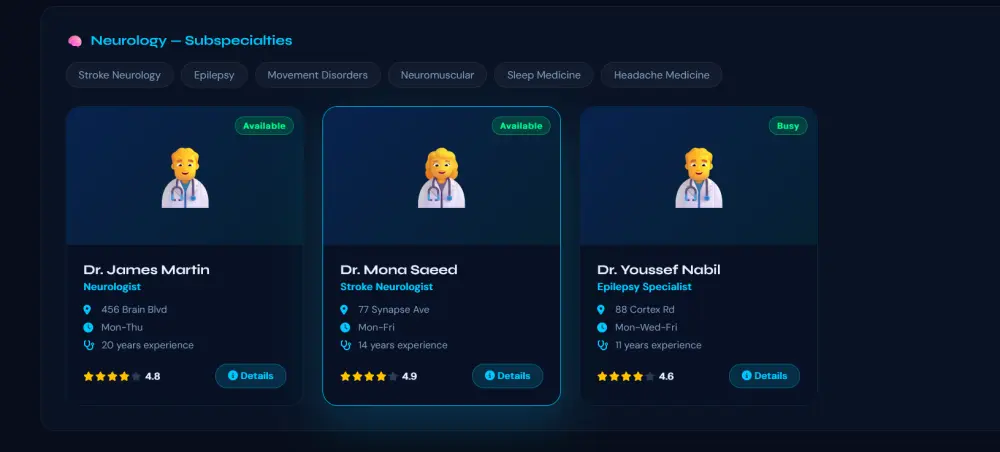Select the Neuromuscular chip
Image resolution: width=1000 pixels, height=452 pixels.
437,75
